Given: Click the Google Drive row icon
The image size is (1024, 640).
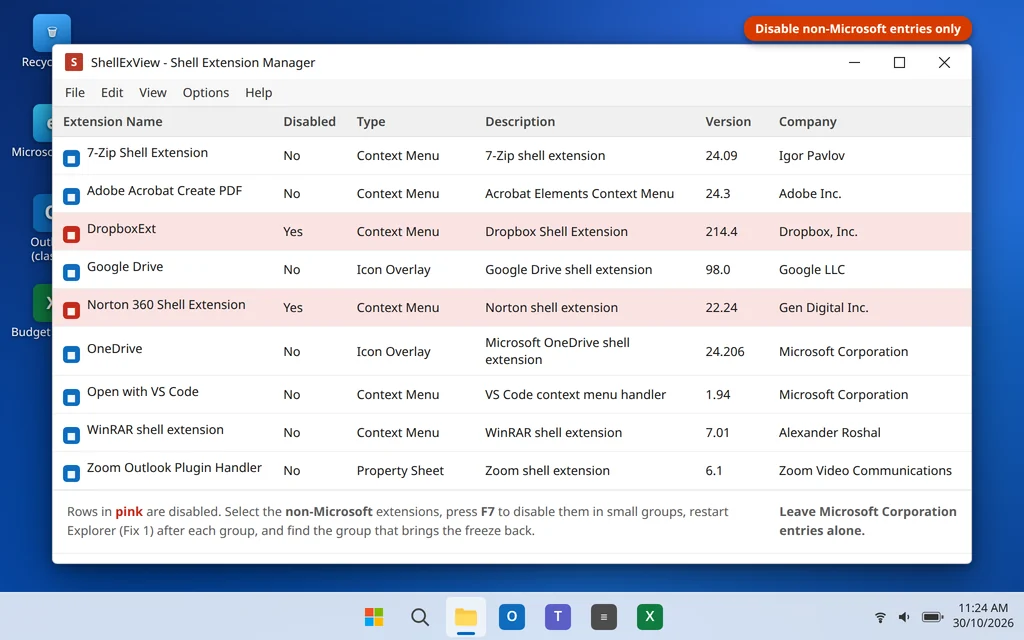Looking at the screenshot, I should tap(71, 272).
